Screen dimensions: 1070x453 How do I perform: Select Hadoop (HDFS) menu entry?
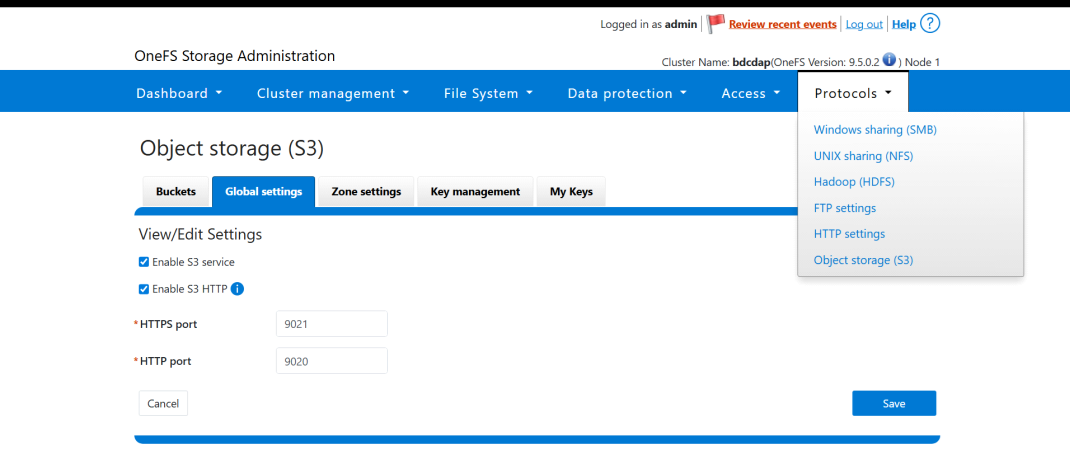click(854, 182)
